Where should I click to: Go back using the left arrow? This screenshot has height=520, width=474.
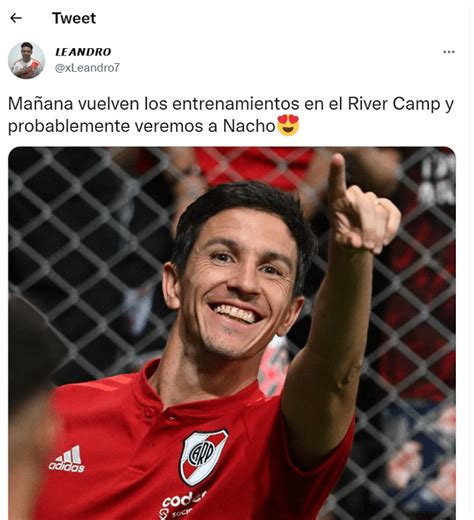point(16,18)
